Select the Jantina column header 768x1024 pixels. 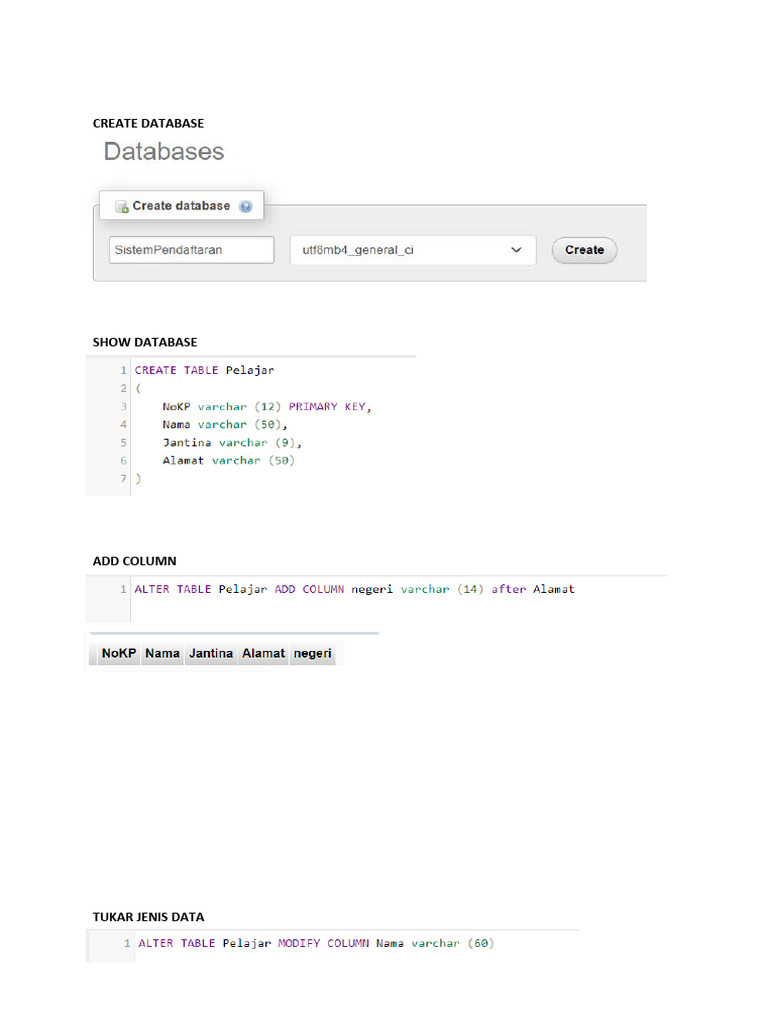pyautogui.click(x=211, y=653)
